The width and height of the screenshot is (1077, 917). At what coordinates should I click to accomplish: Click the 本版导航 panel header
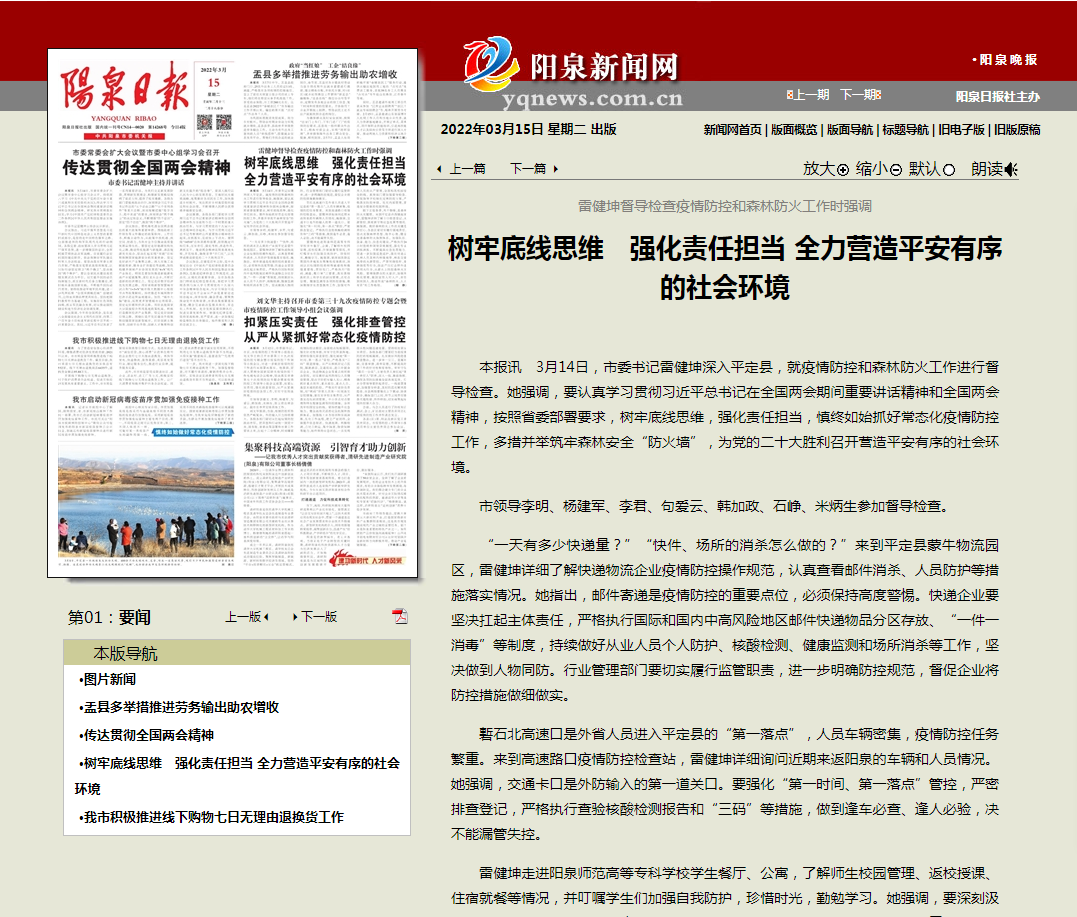coord(237,653)
